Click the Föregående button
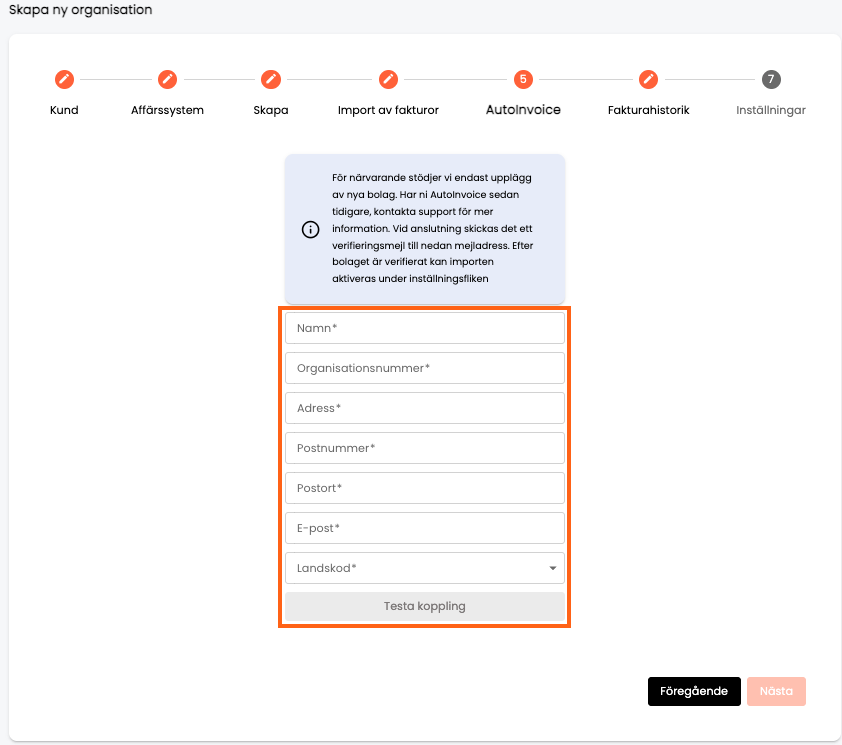 [x=694, y=691]
